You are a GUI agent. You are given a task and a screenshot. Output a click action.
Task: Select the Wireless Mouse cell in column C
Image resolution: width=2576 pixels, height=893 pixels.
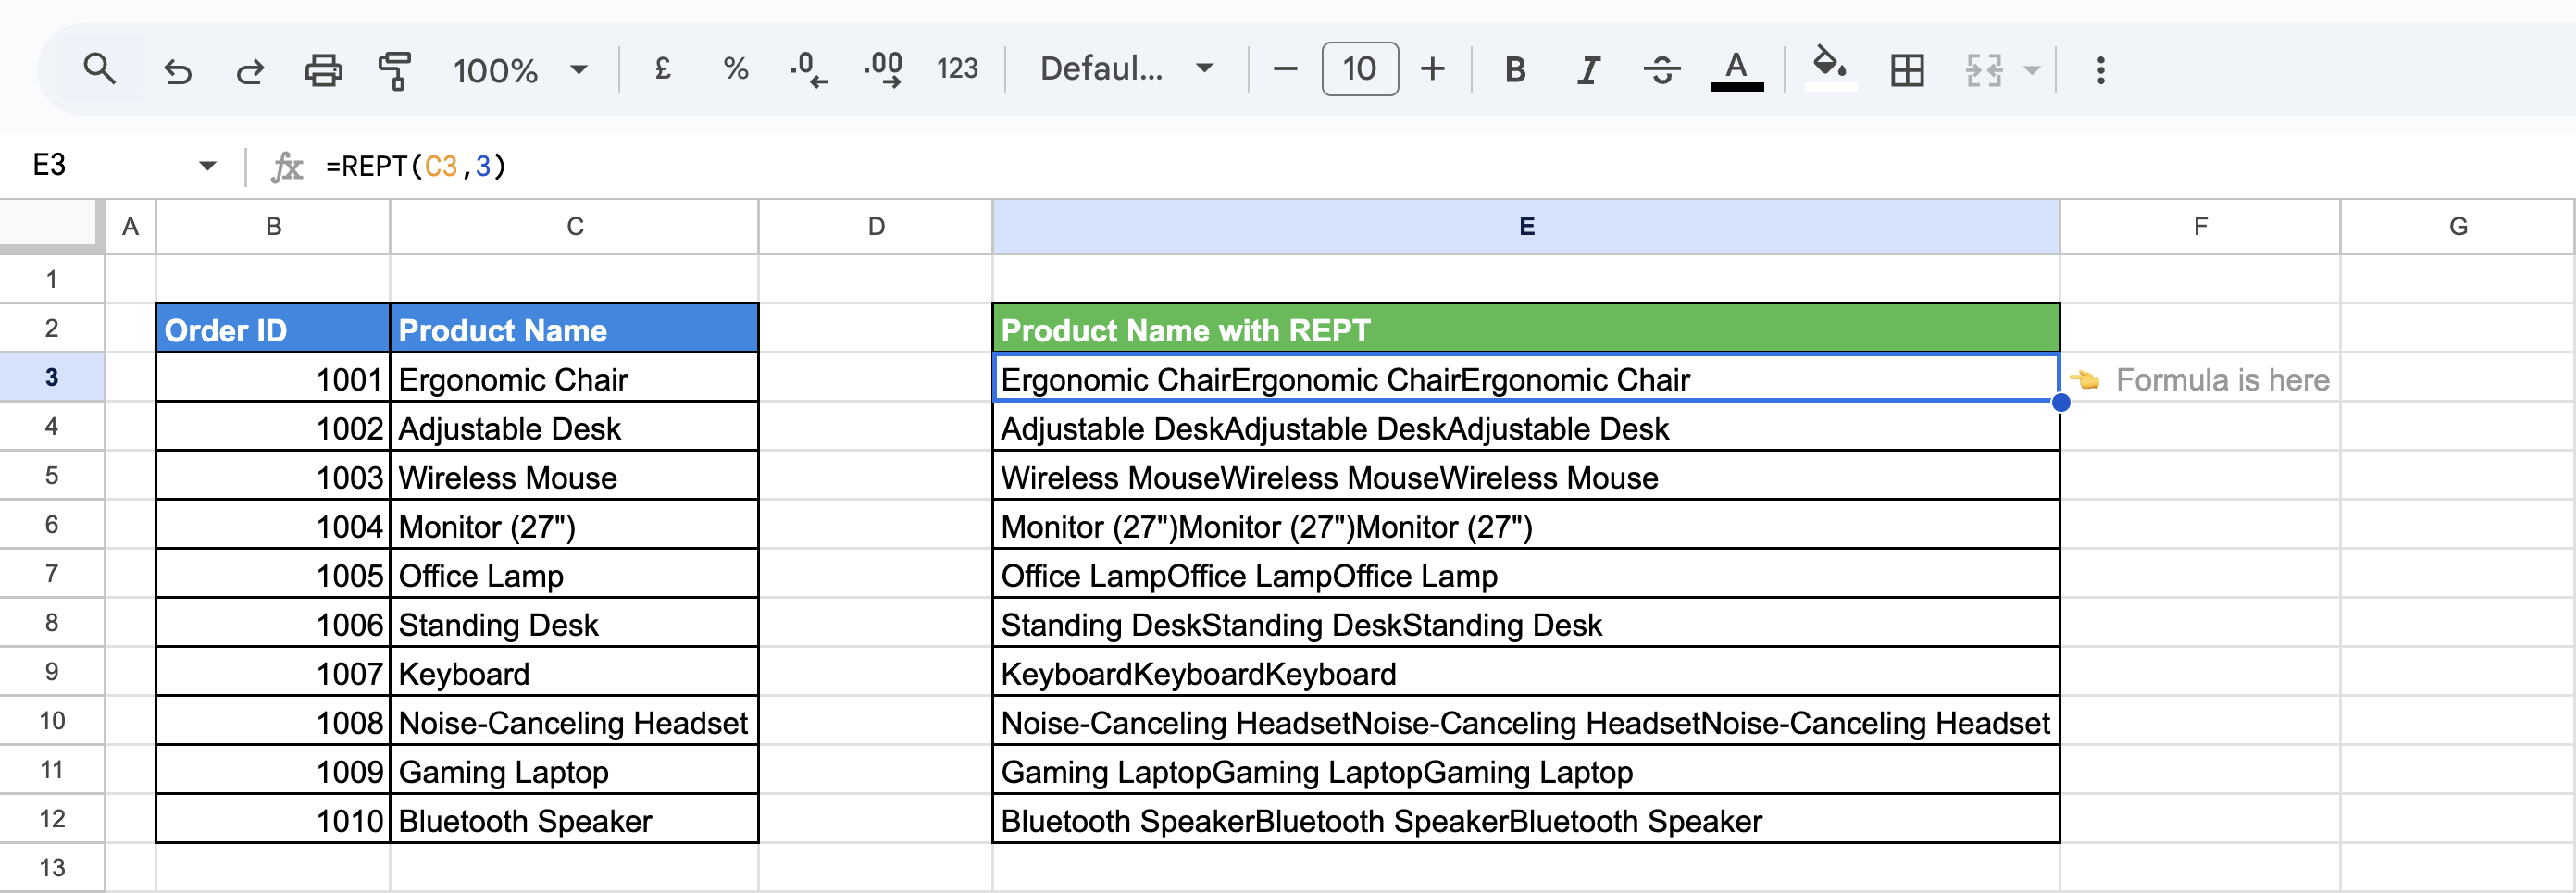coord(574,476)
